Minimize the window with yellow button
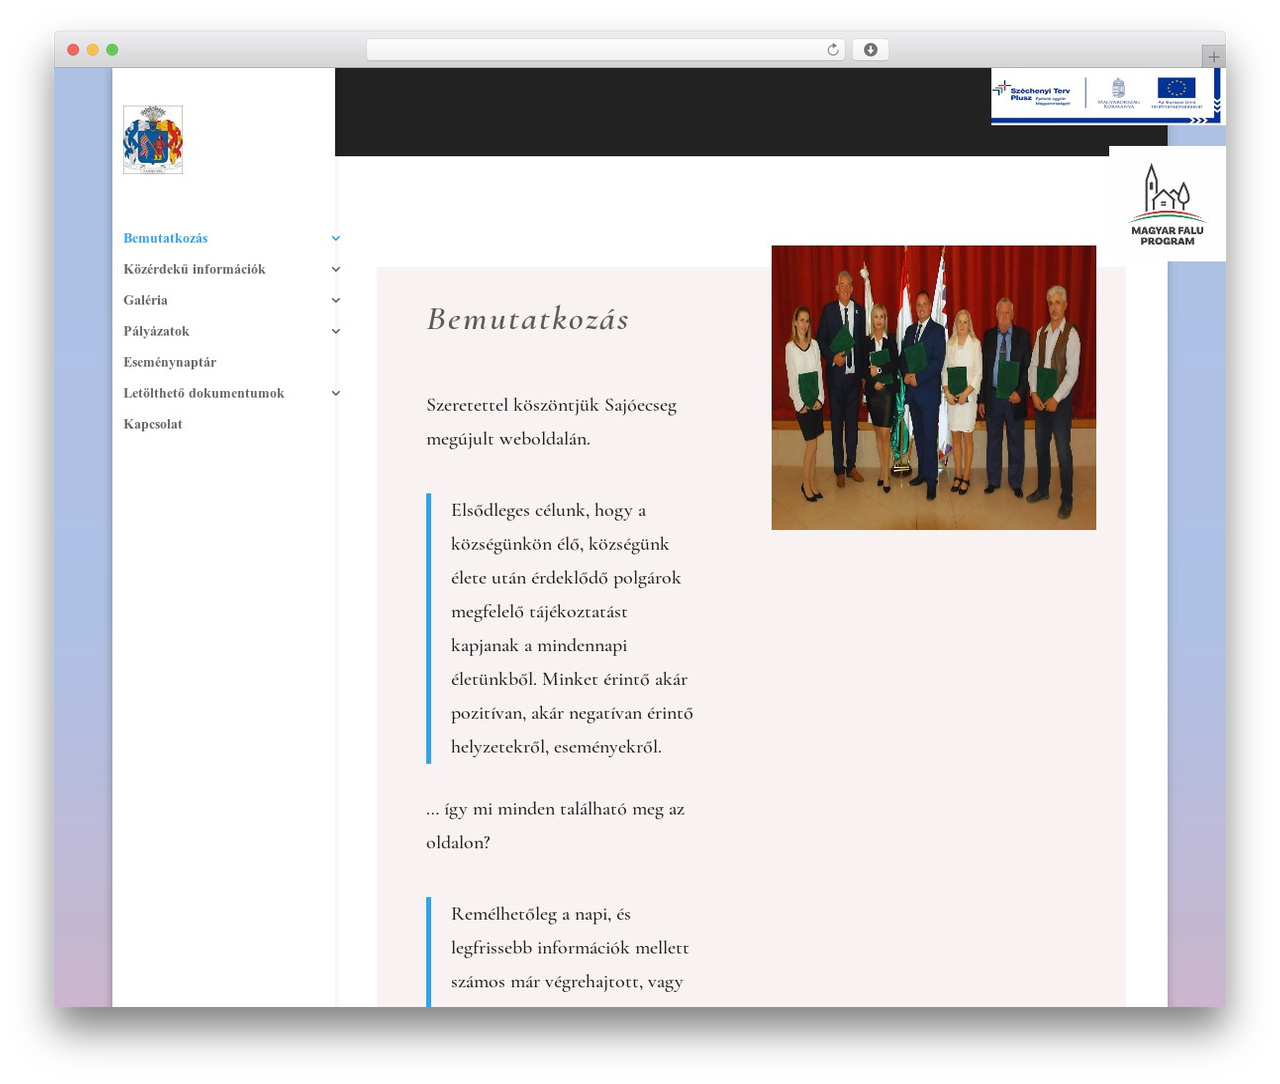This screenshot has width=1280, height=1084. (93, 50)
